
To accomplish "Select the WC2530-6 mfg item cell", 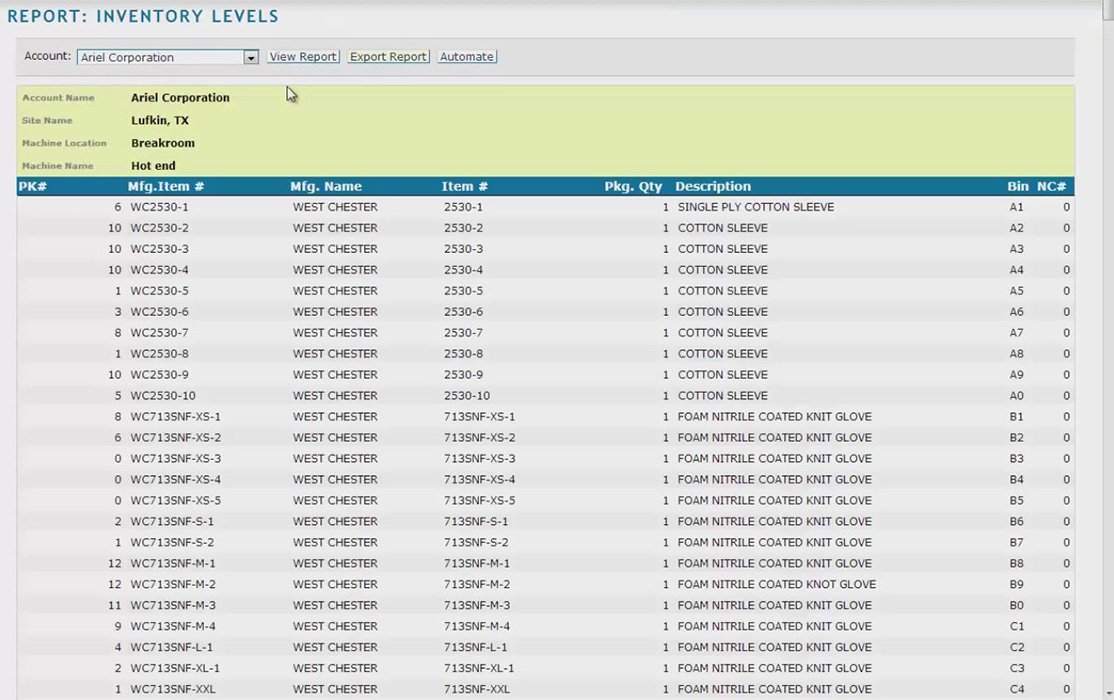I will tap(159, 312).
